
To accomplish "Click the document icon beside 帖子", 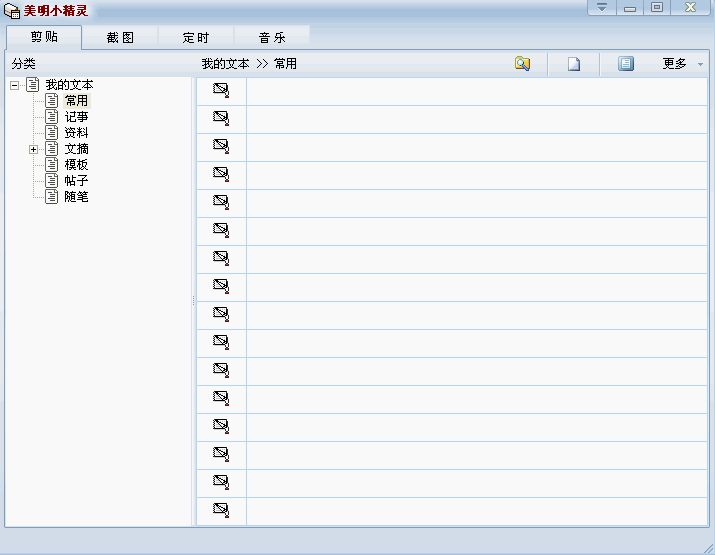I will coord(52,181).
